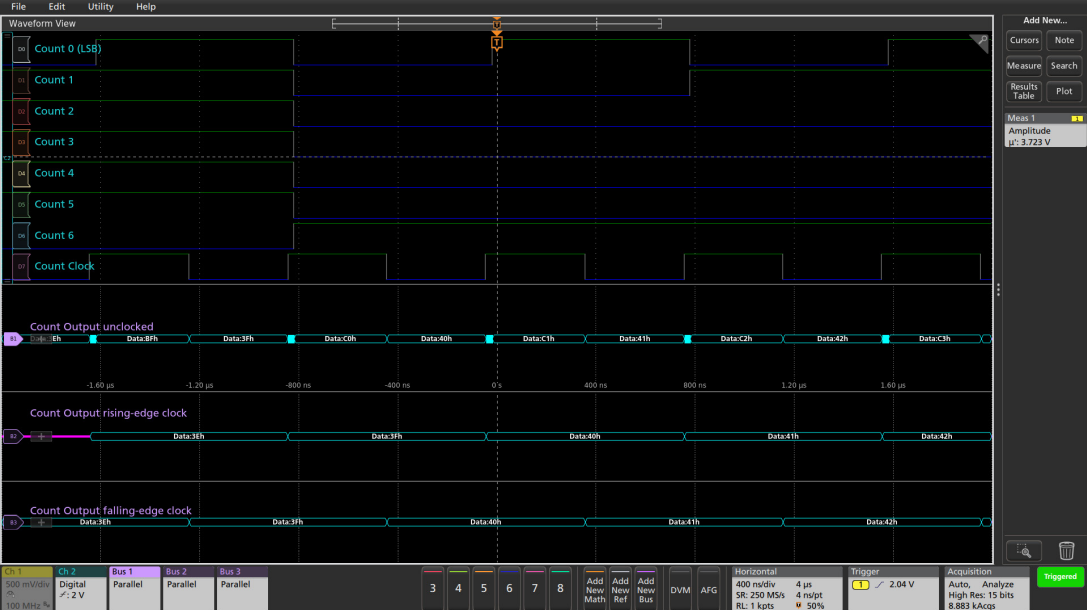1087x610 pixels.
Task: Select the D7 Count Clock channel handle
Action: pyautogui.click(x=21, y=266)
